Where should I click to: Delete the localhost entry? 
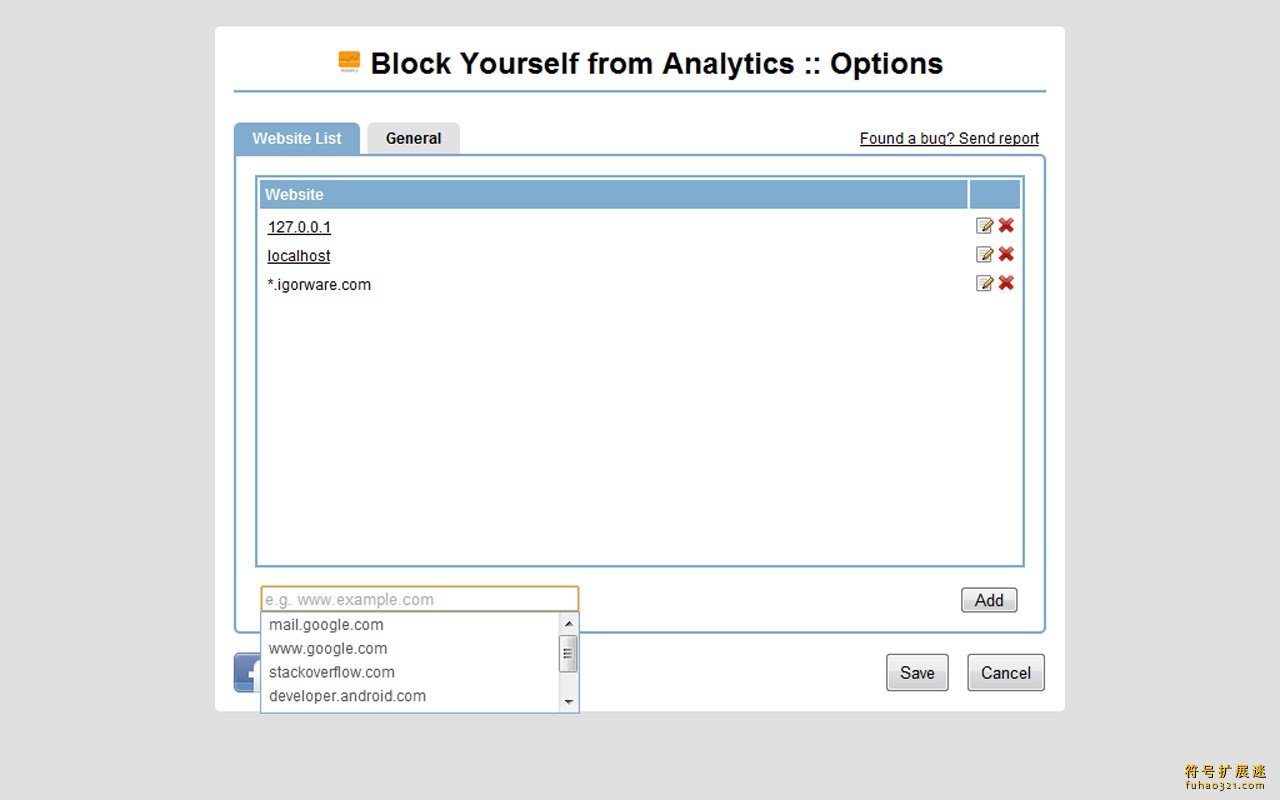1006,255
